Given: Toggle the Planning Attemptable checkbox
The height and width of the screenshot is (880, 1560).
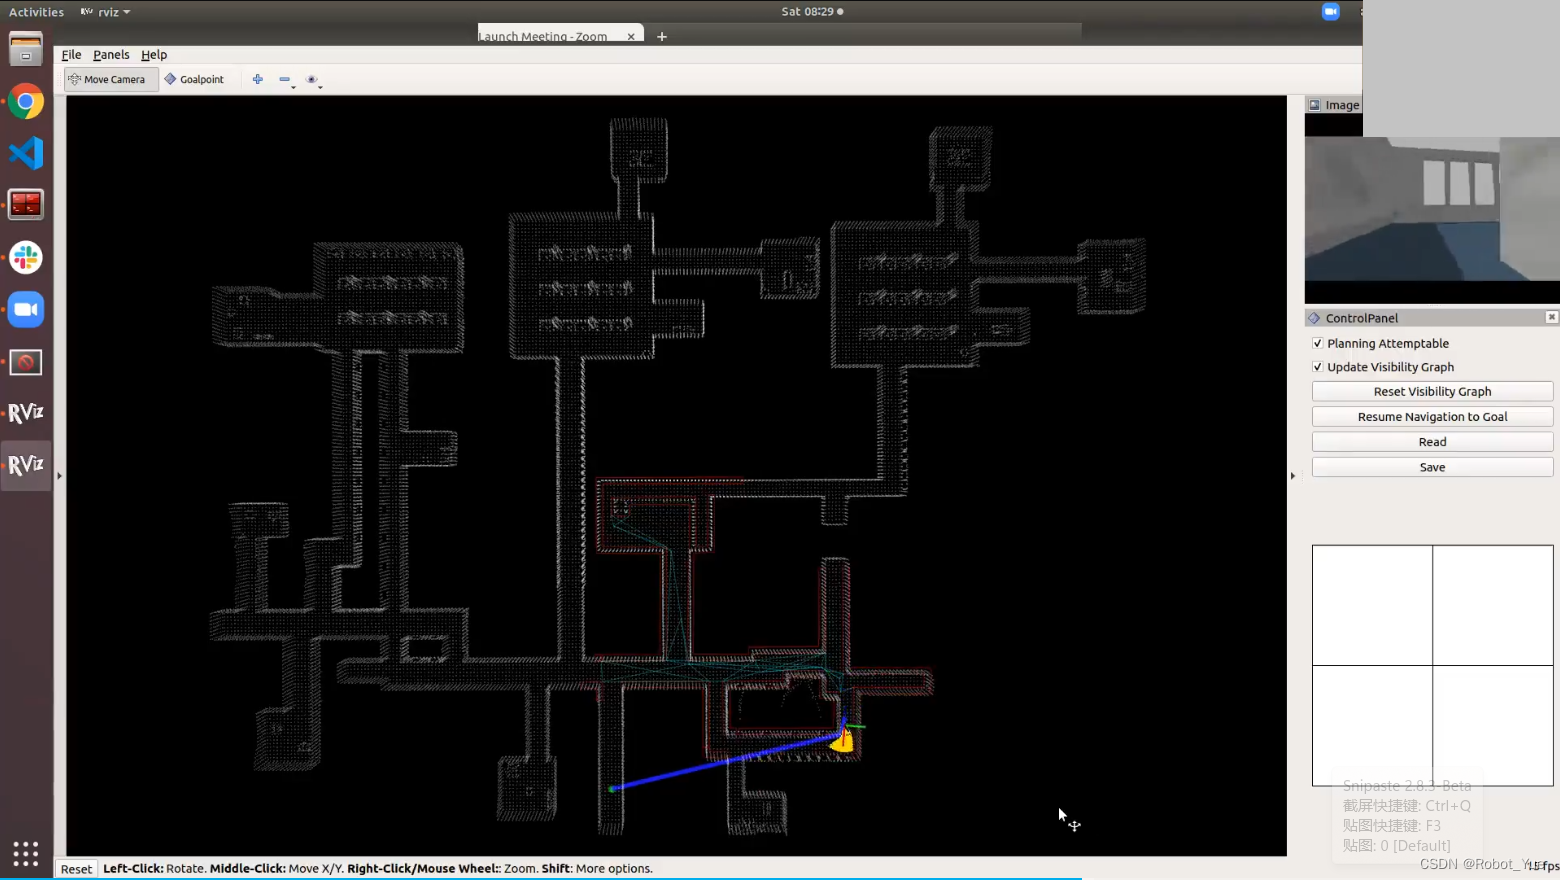Looking at the screenshot, I should pos(1317,343).
